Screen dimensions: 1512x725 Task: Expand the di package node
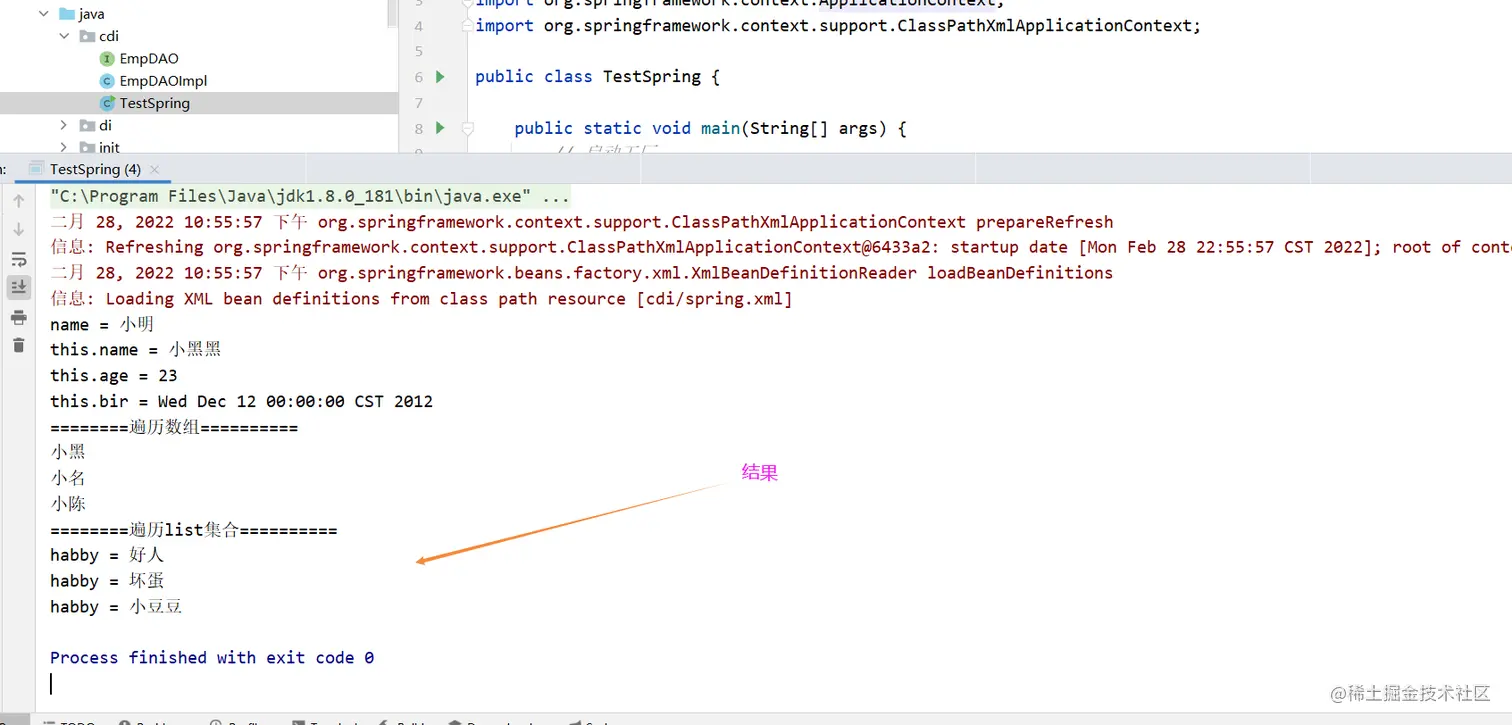click(64, 125)
